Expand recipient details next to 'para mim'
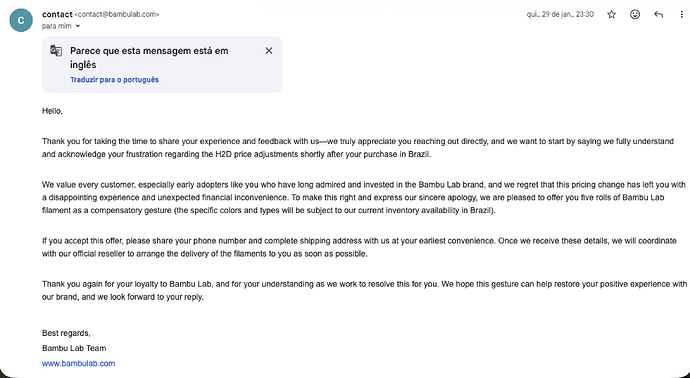 click(x=78, y=26)
